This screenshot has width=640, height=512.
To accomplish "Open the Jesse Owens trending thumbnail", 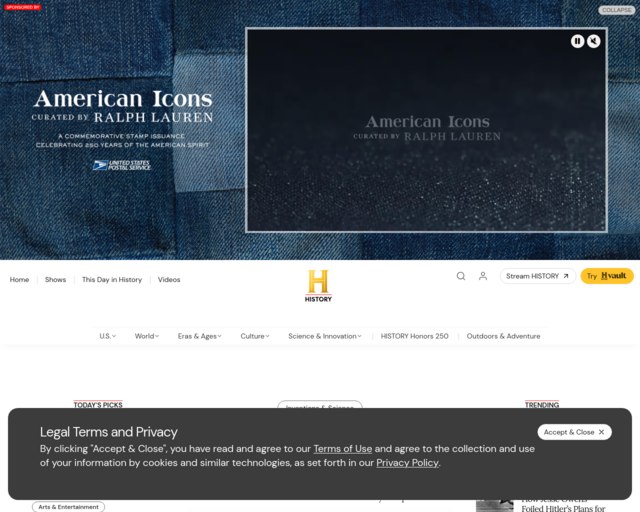I will click(x=495, y=505).
